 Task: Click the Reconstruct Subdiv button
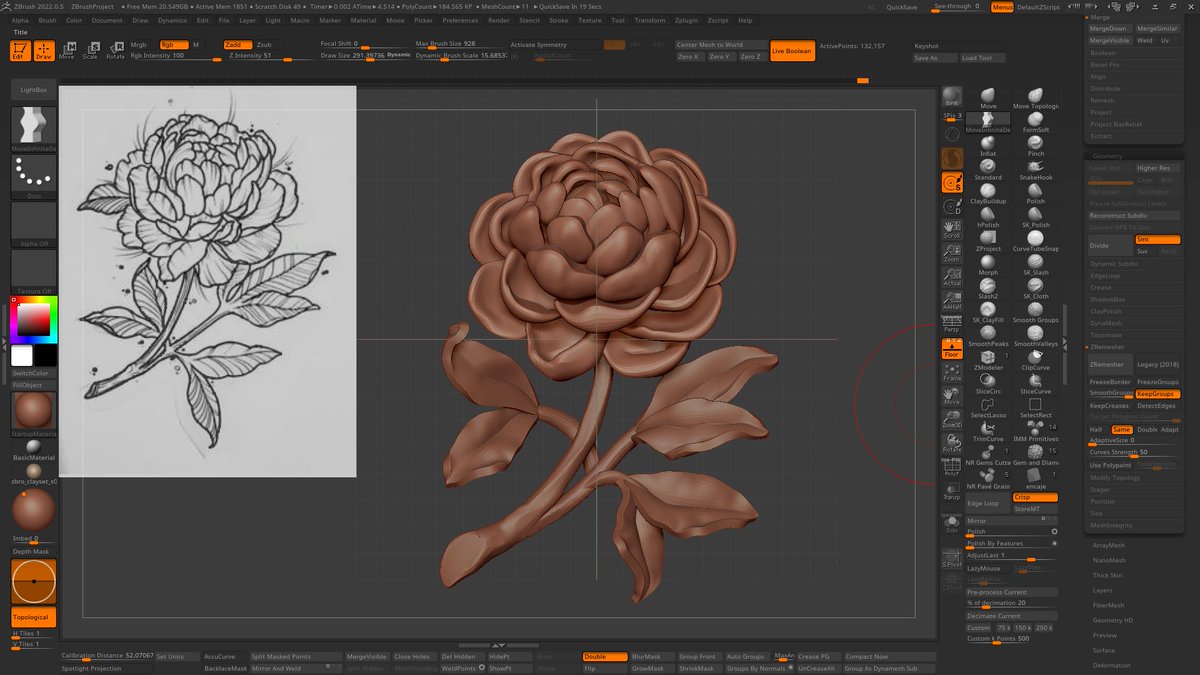click(x=1134, y=216)
